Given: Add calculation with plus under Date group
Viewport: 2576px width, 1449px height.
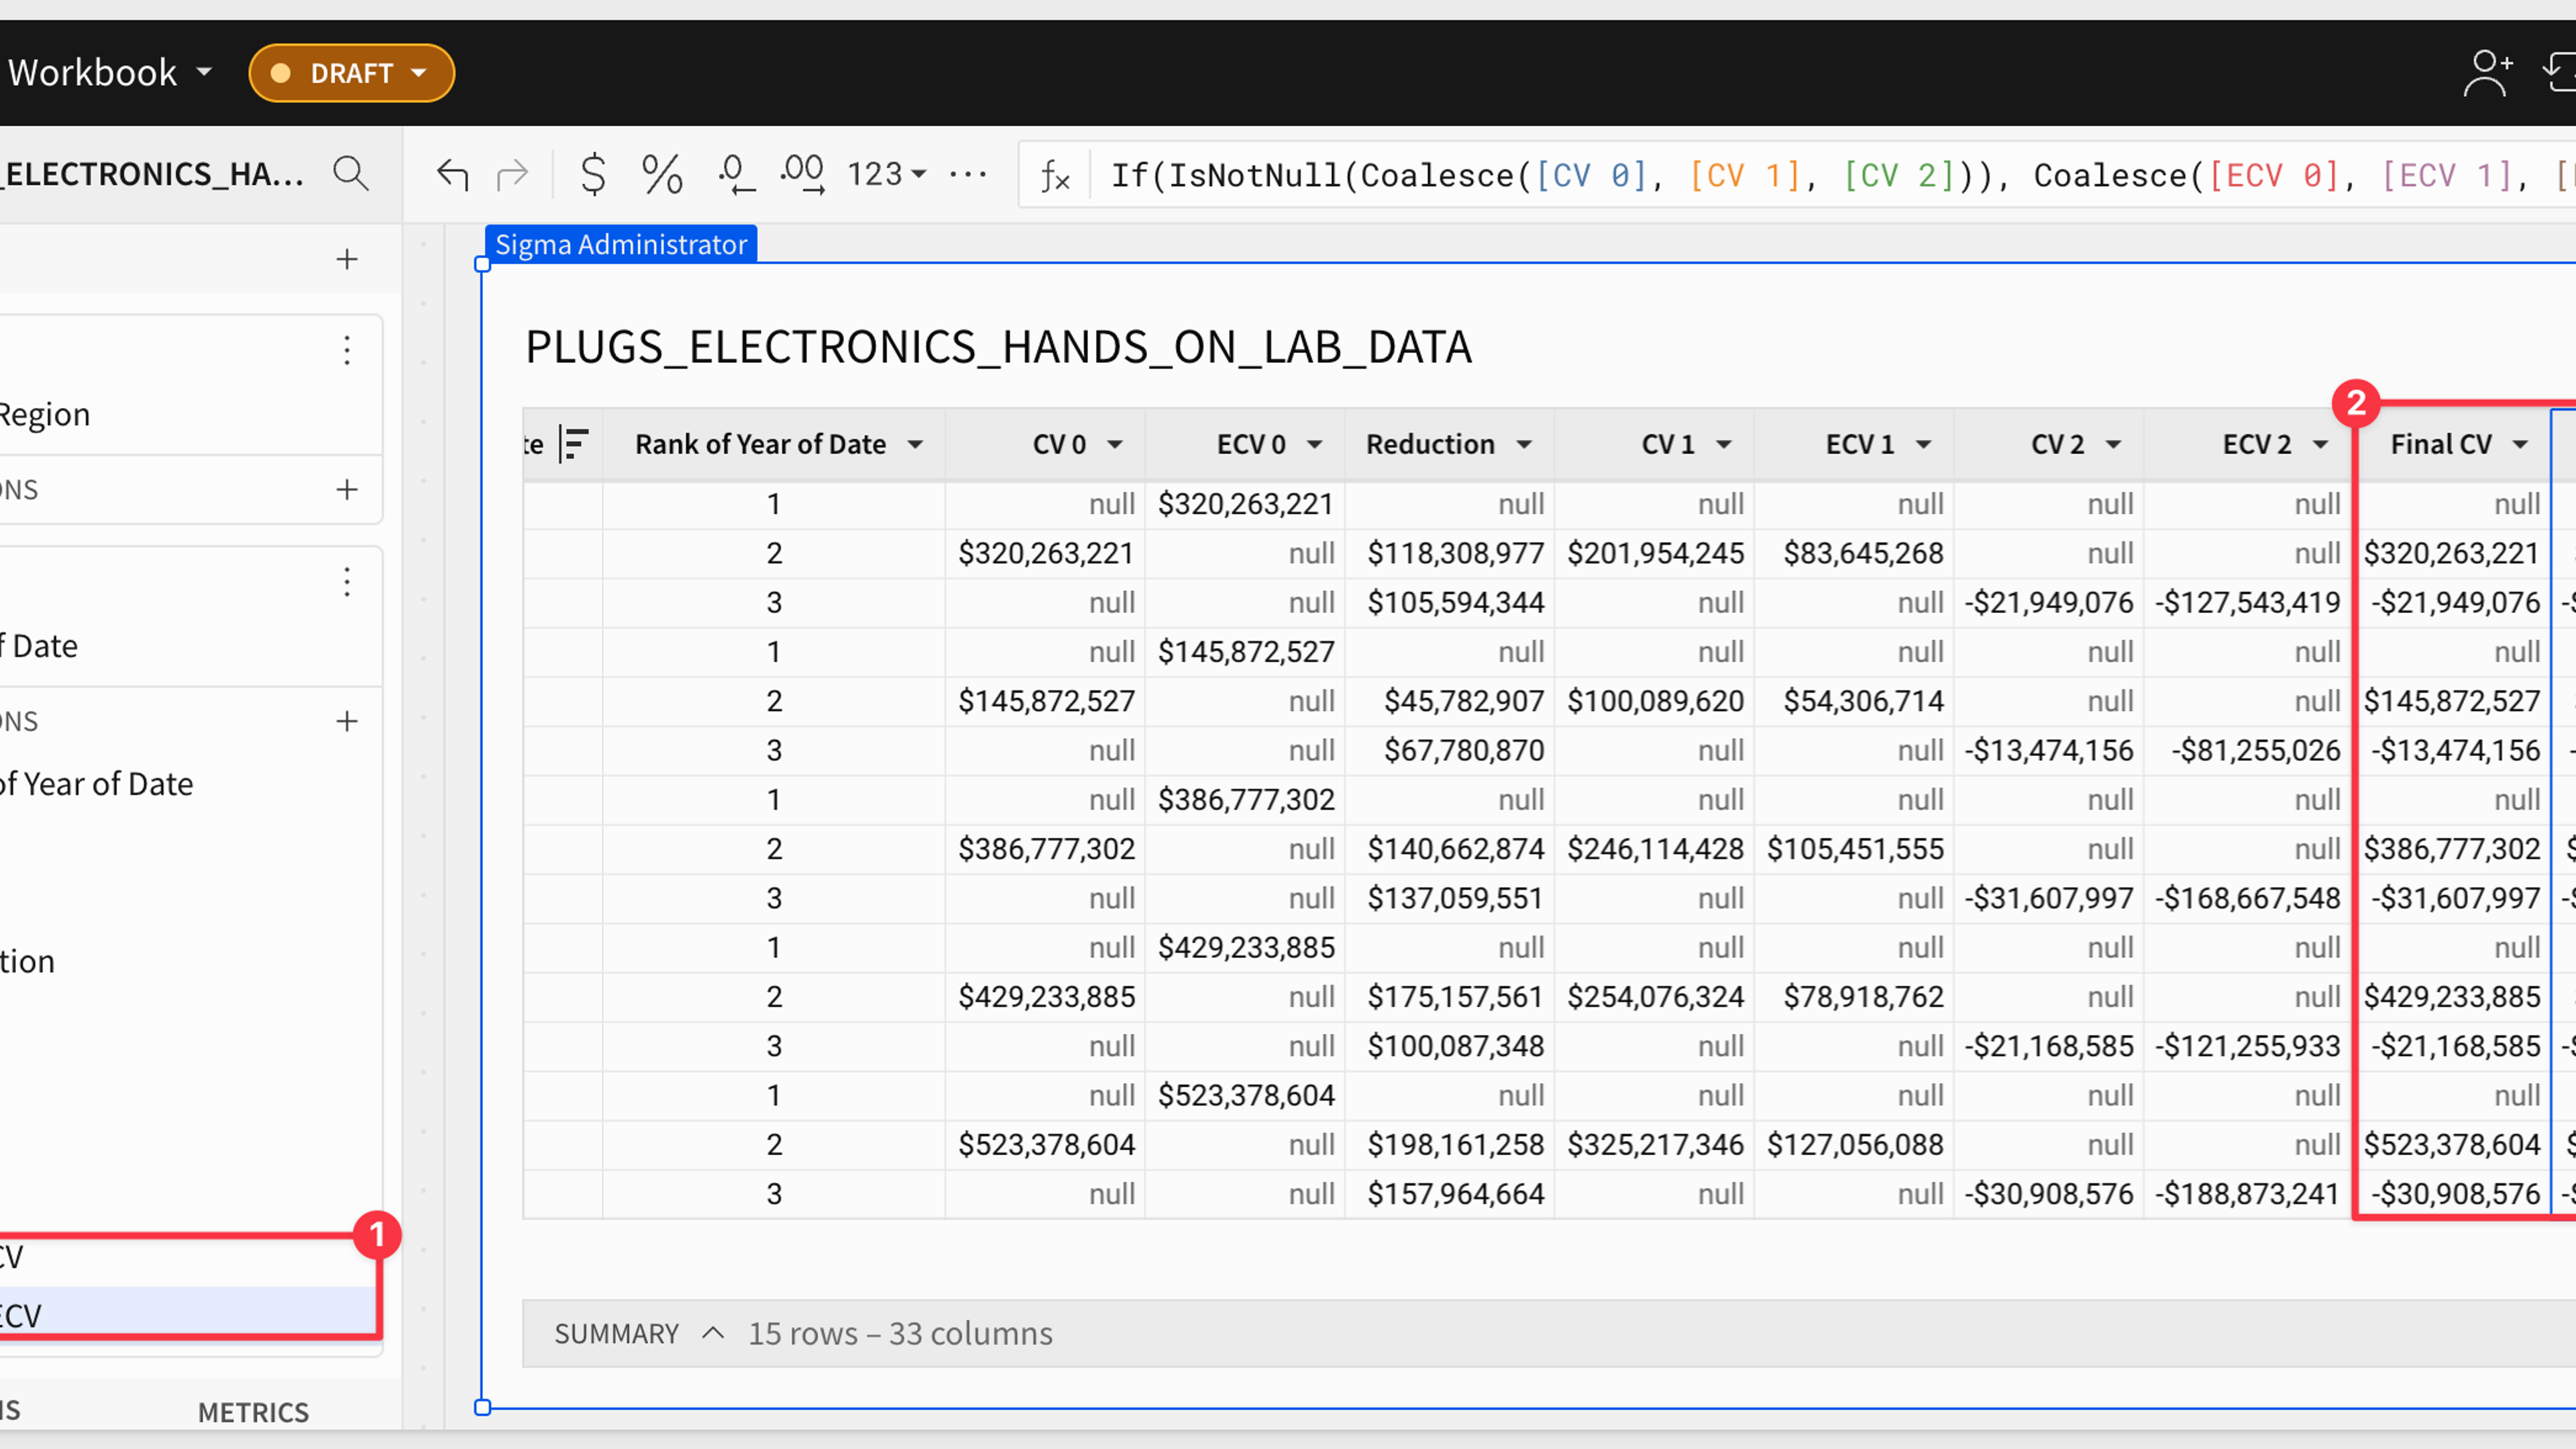Looking at the screenshot, I should [347, 721].
